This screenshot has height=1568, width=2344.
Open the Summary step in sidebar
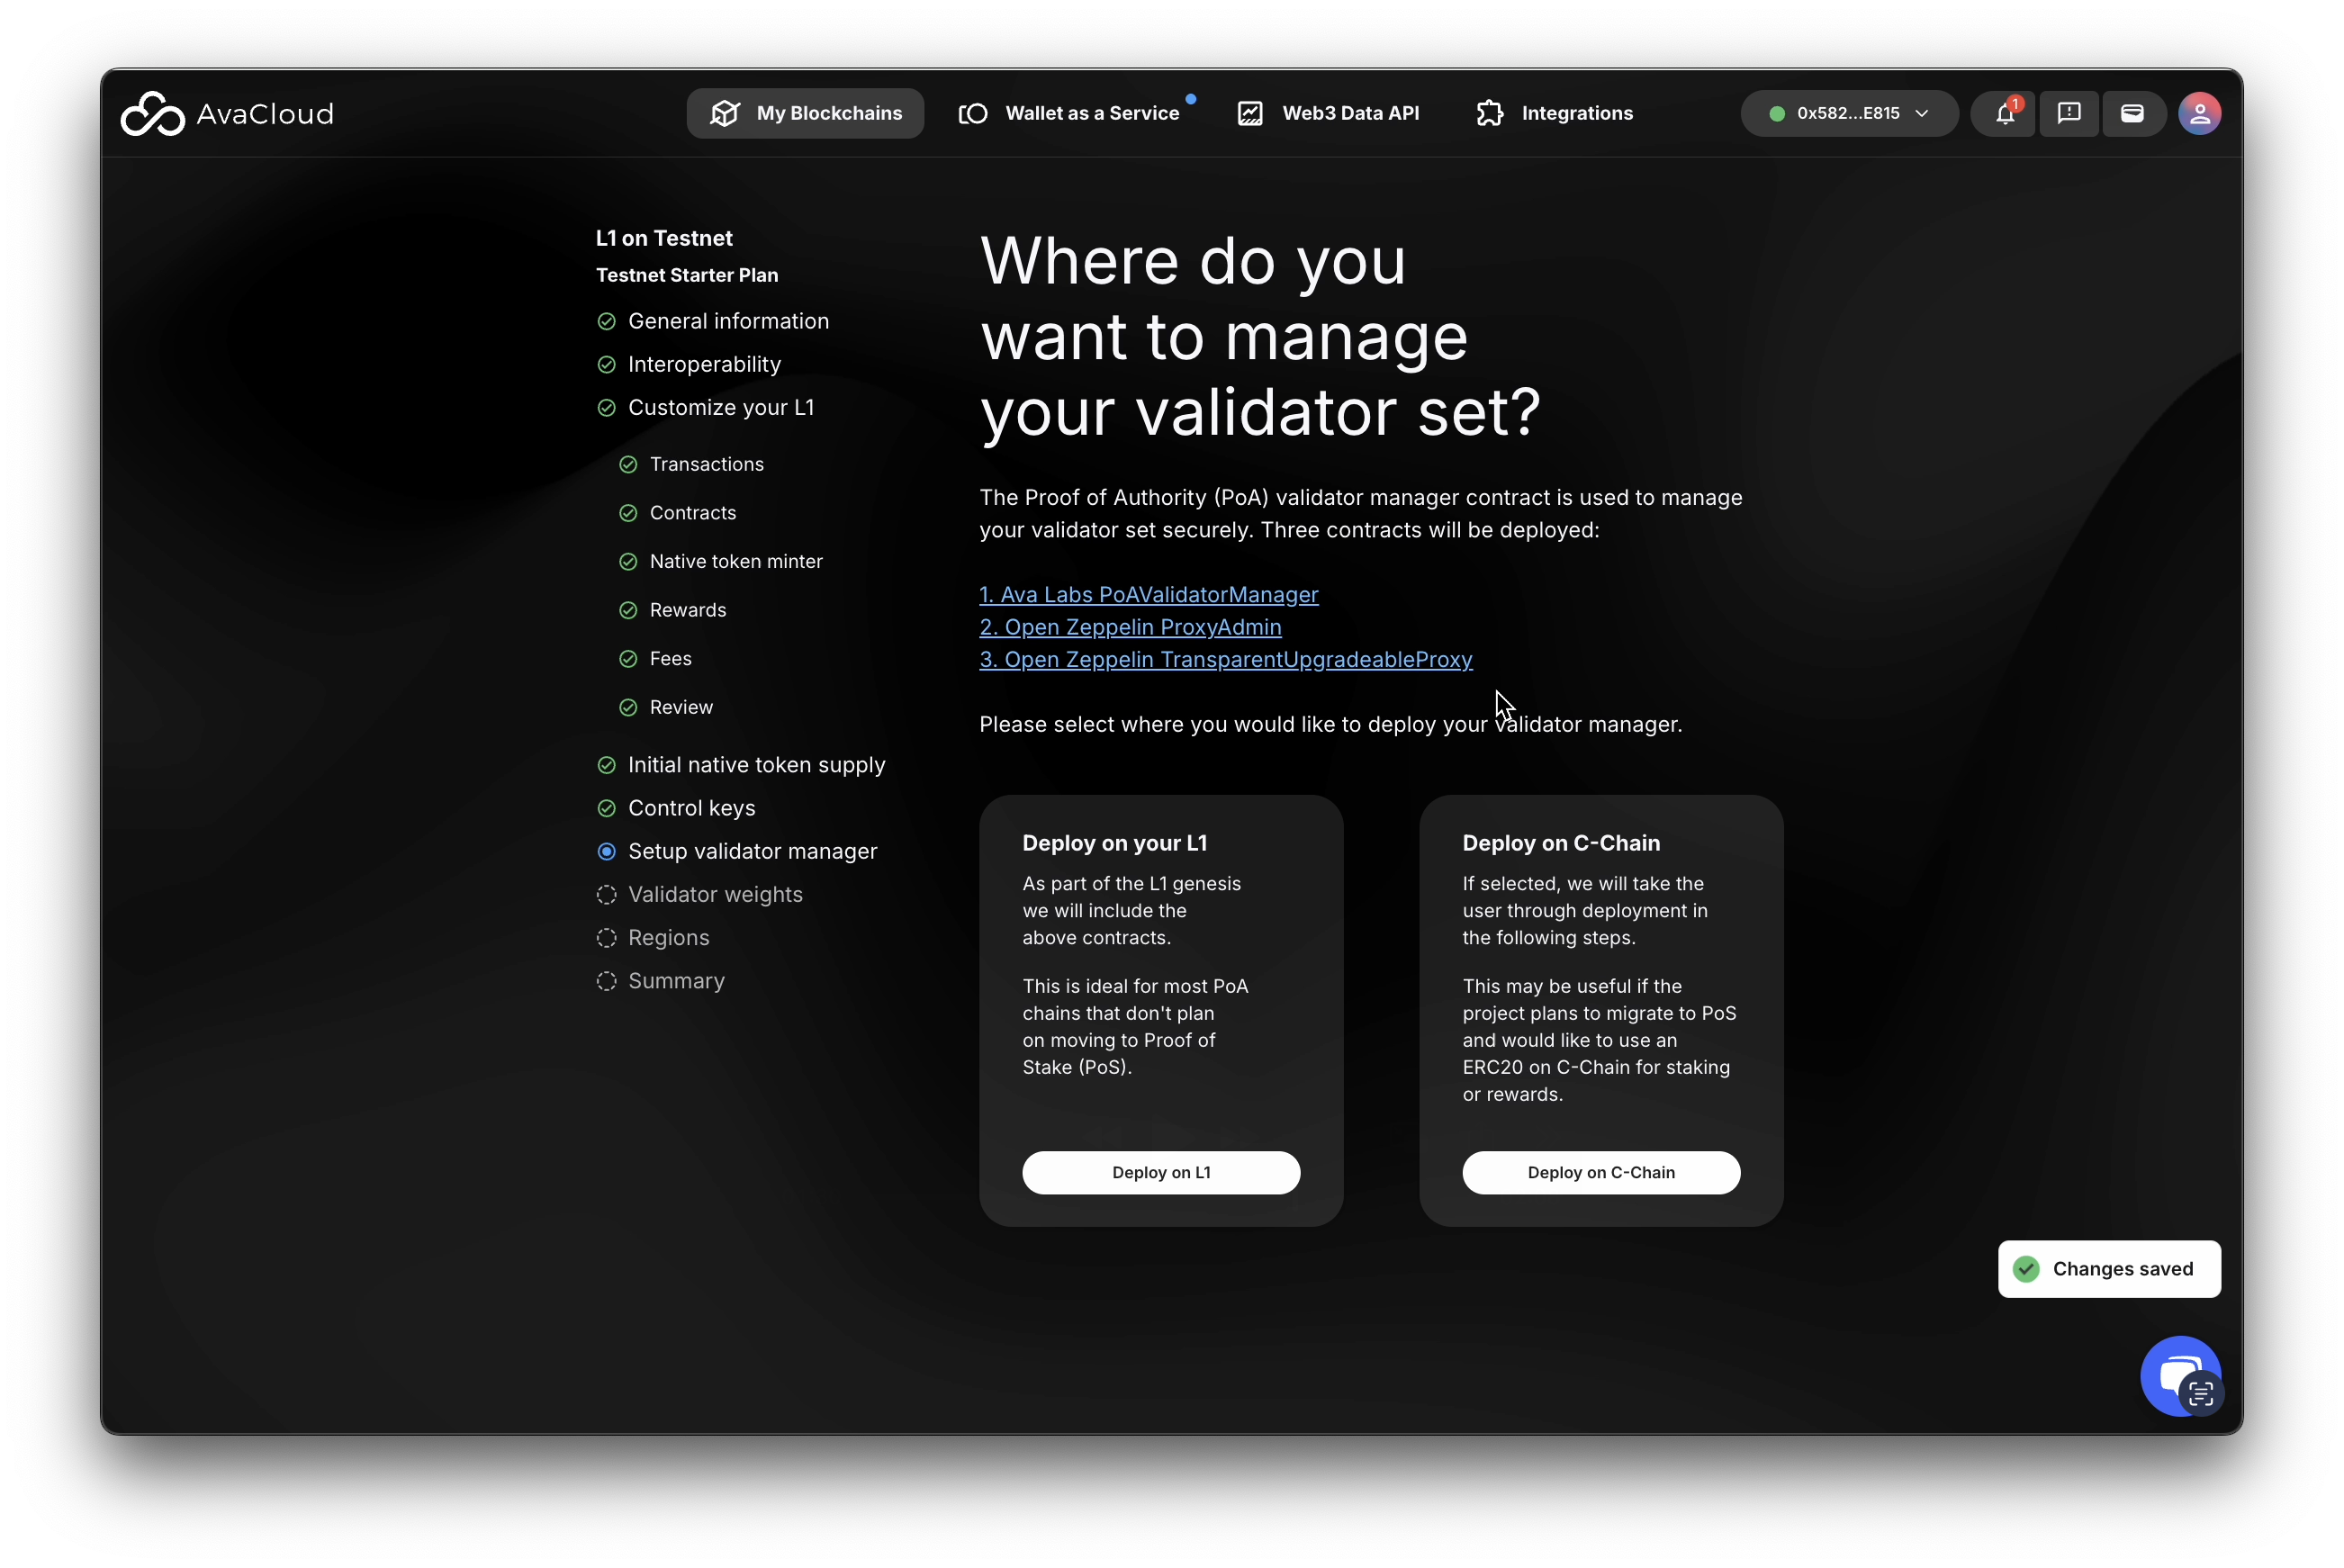tap(675, 981)
